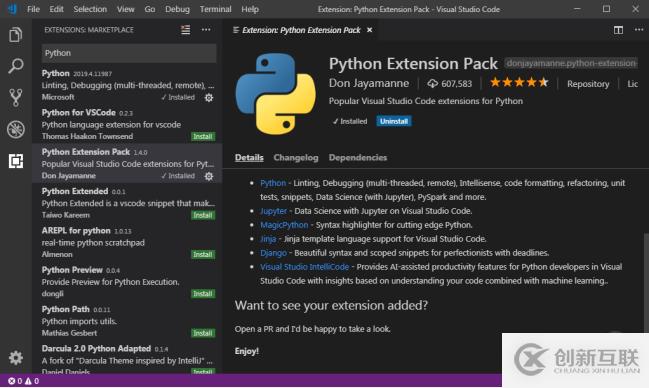This screenshot has height=388, width=649.
Task: Click the Python logo image
Action: coord(276,93)
